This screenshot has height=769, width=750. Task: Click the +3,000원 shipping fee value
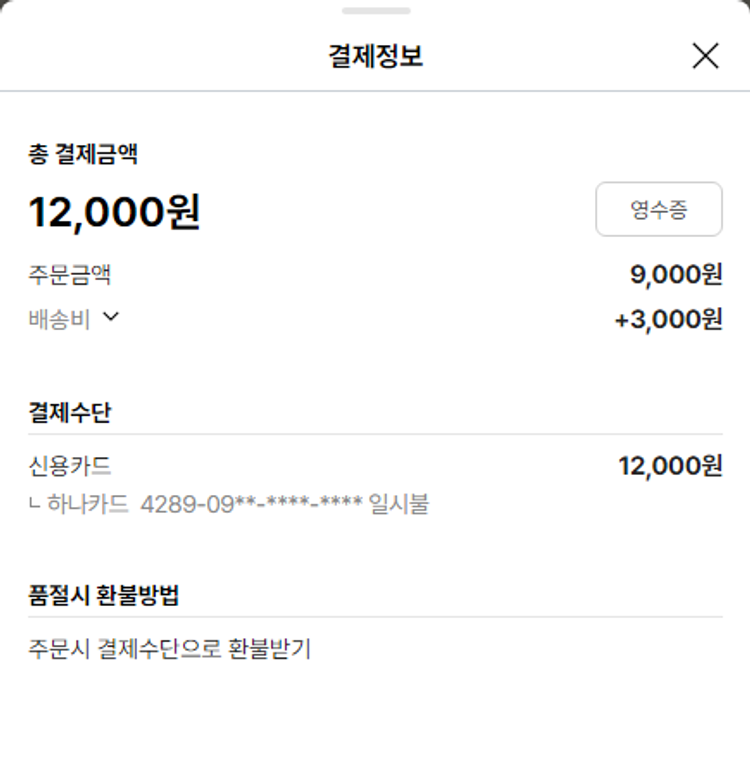668,319
